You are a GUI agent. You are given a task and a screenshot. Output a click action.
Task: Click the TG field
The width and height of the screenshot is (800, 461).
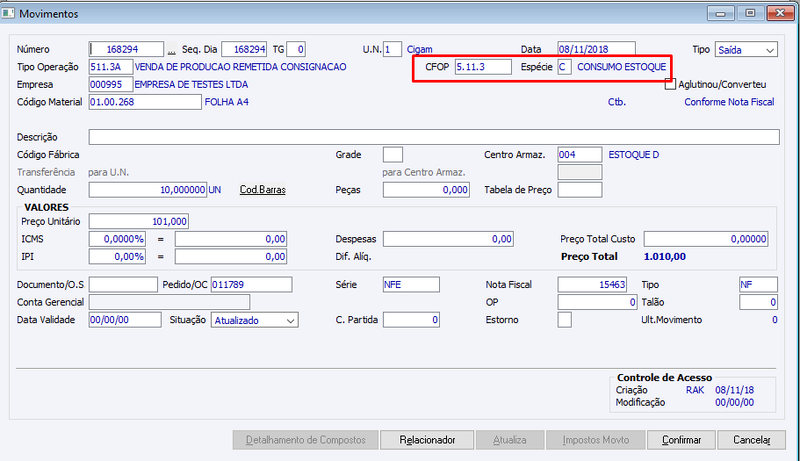click(296, 49)
